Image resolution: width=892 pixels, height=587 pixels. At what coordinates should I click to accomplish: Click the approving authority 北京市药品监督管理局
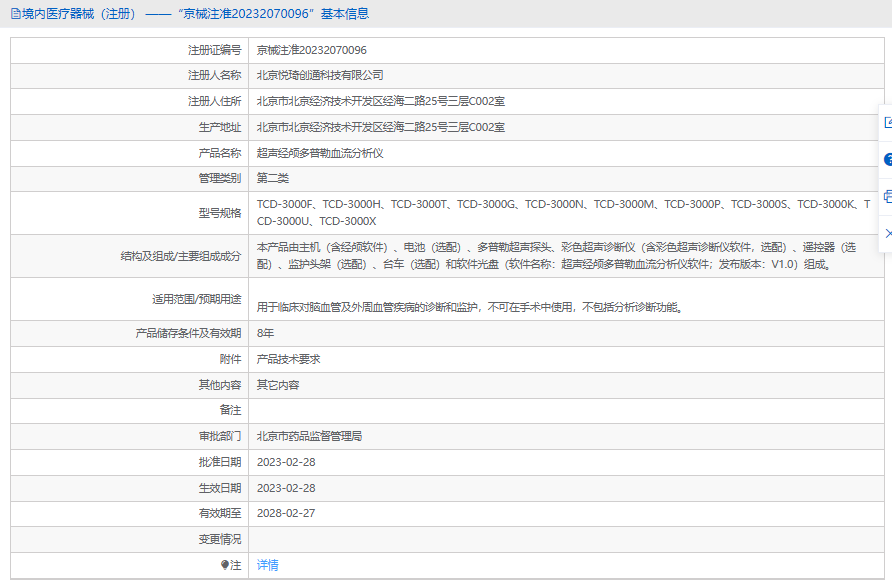coord(309,436)
